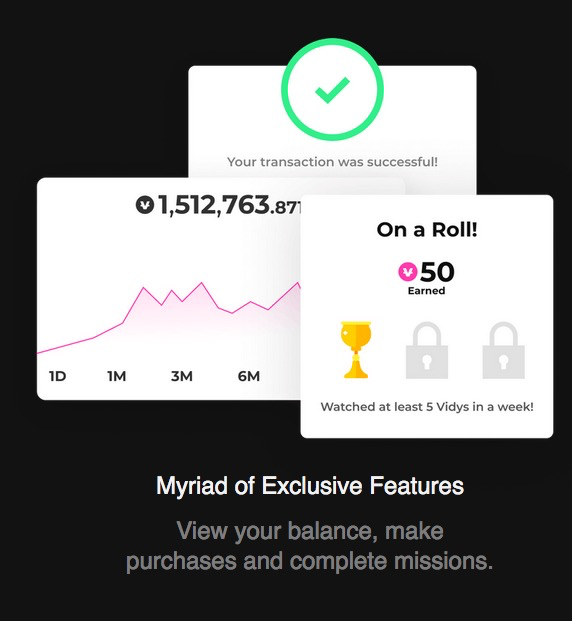Click the 50 Earned reward amount

(437, 272)
